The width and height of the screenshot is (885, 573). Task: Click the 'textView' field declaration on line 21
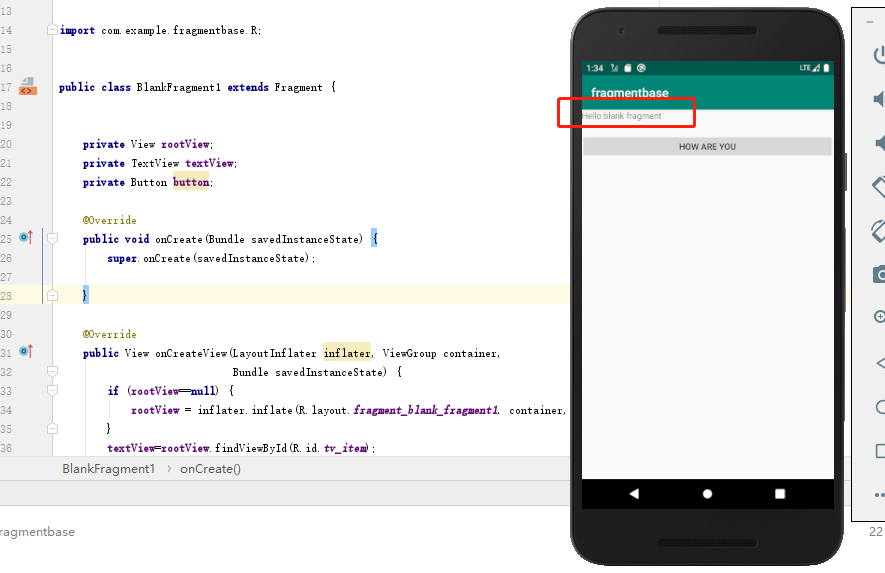click(209, 163)
